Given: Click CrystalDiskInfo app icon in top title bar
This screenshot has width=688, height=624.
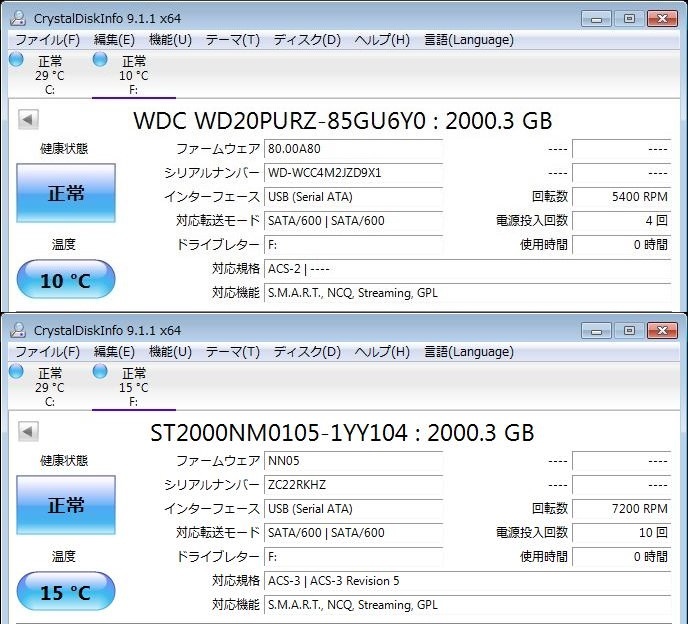Looking at the screenshot, I should [x=18, y=18].
